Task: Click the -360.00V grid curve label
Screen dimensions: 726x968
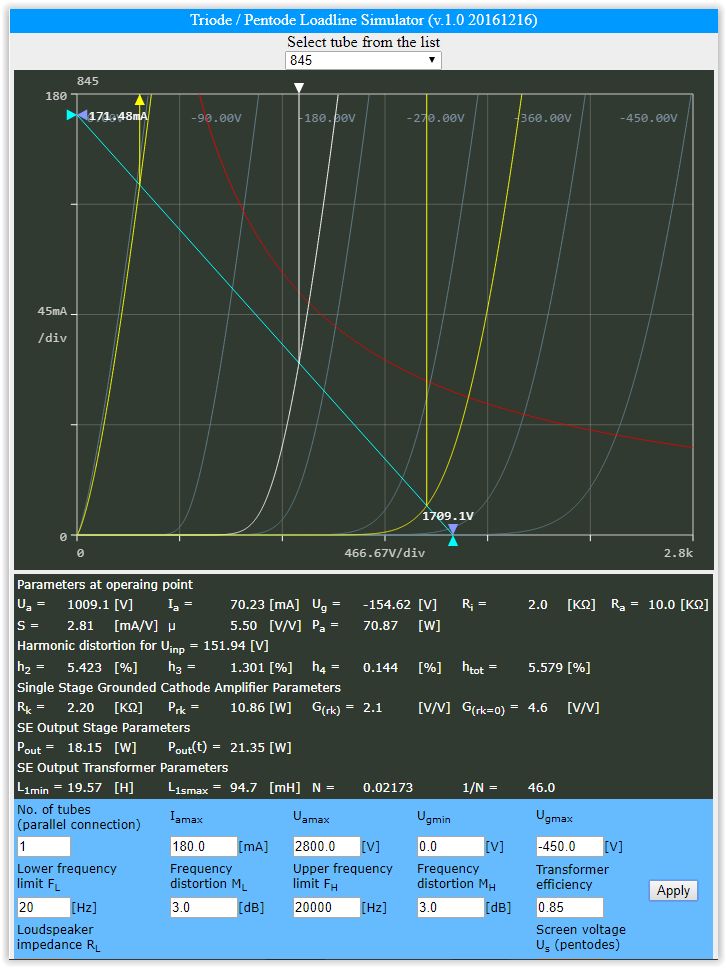Action: (543, 118)
